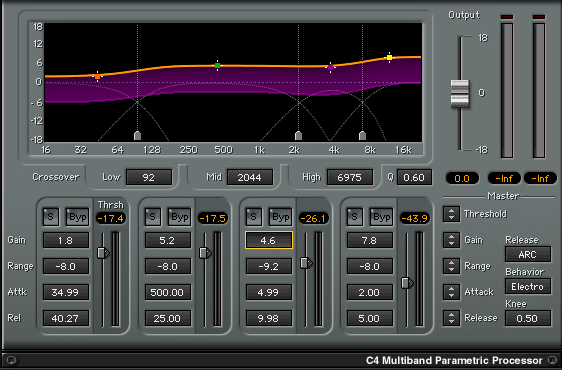Click band 1 Range field -8.0

pyautogui.click(x=66, y=266)
